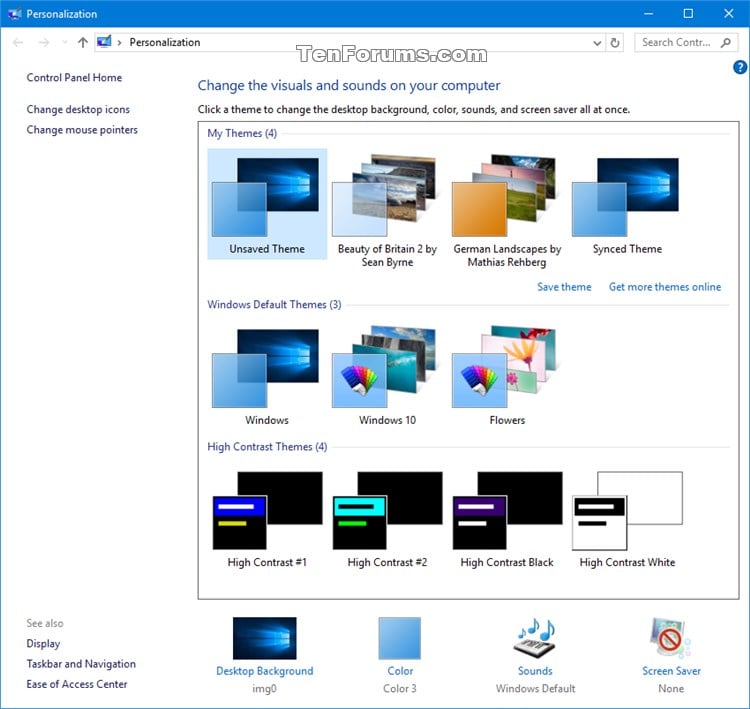The width and height of the screenshot is (750, 709).
Task: Apply High Contrast White theme
Action: (627, 520)
